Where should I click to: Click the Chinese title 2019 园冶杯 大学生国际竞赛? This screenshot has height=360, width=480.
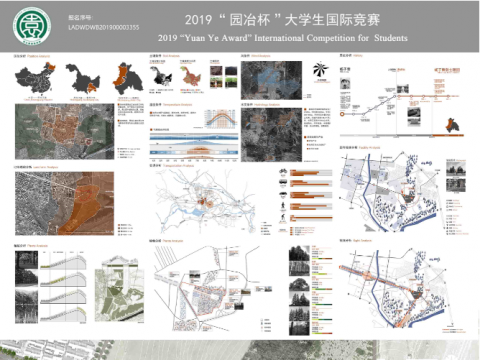click(282, 20)
